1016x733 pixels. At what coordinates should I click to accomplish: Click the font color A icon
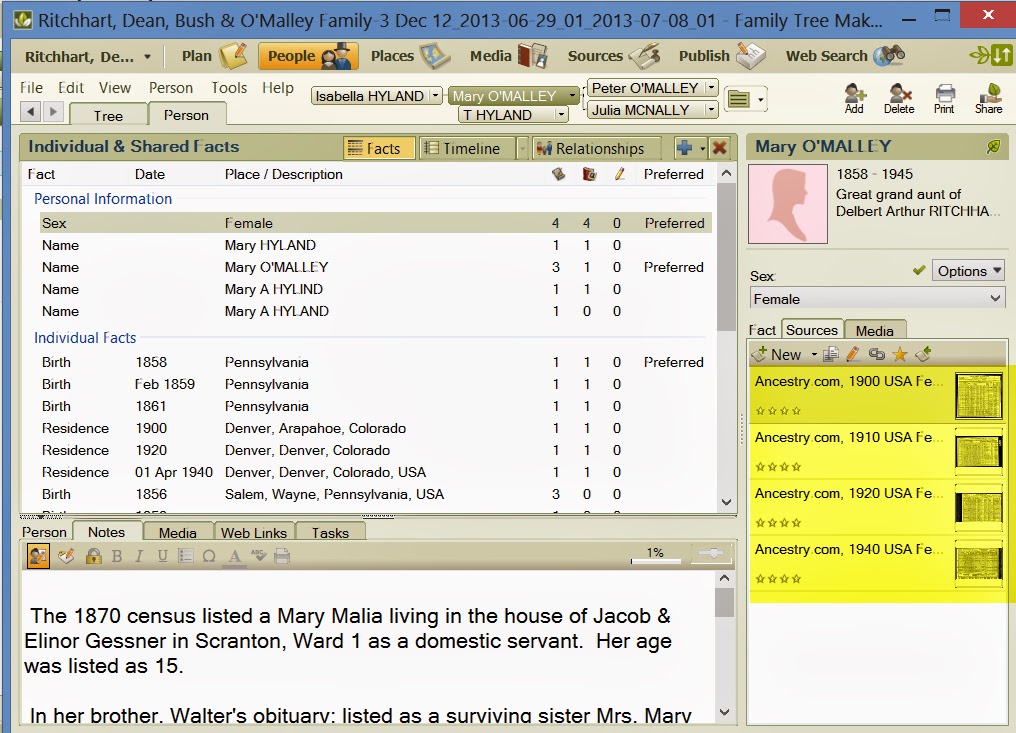[x=235, y=556]
